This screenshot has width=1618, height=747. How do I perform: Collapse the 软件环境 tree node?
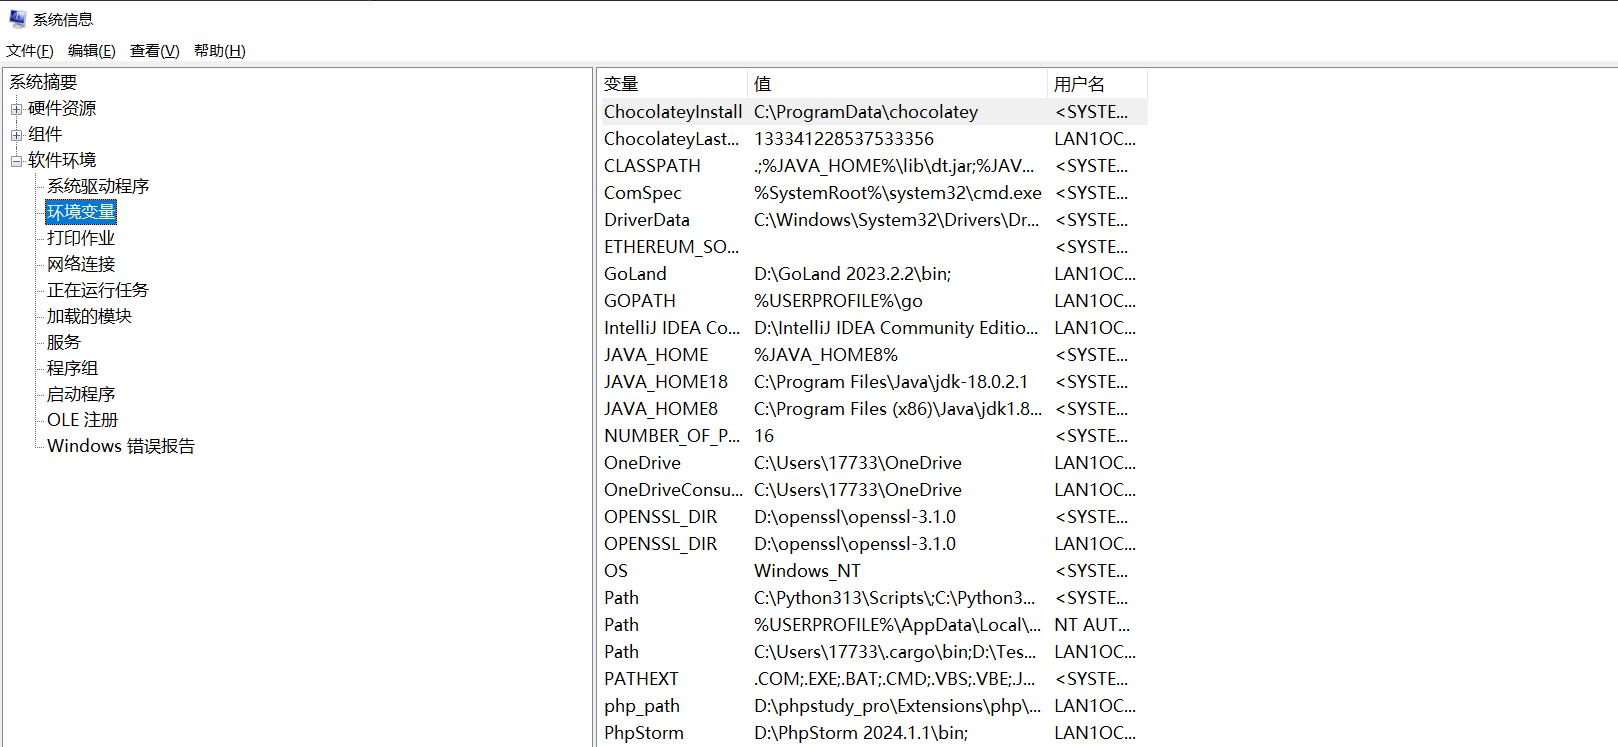point(16,161)
